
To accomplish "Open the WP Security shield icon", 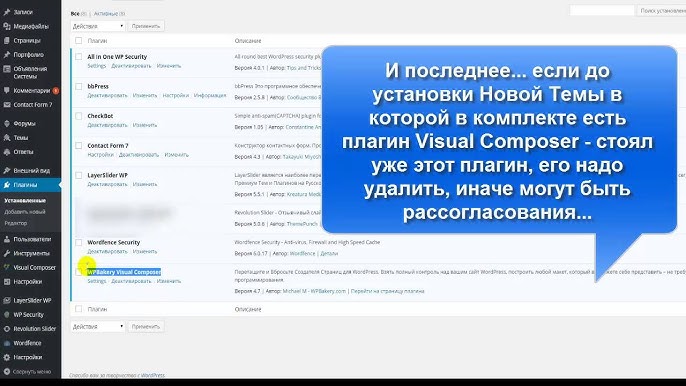I will tap(7, 315).
